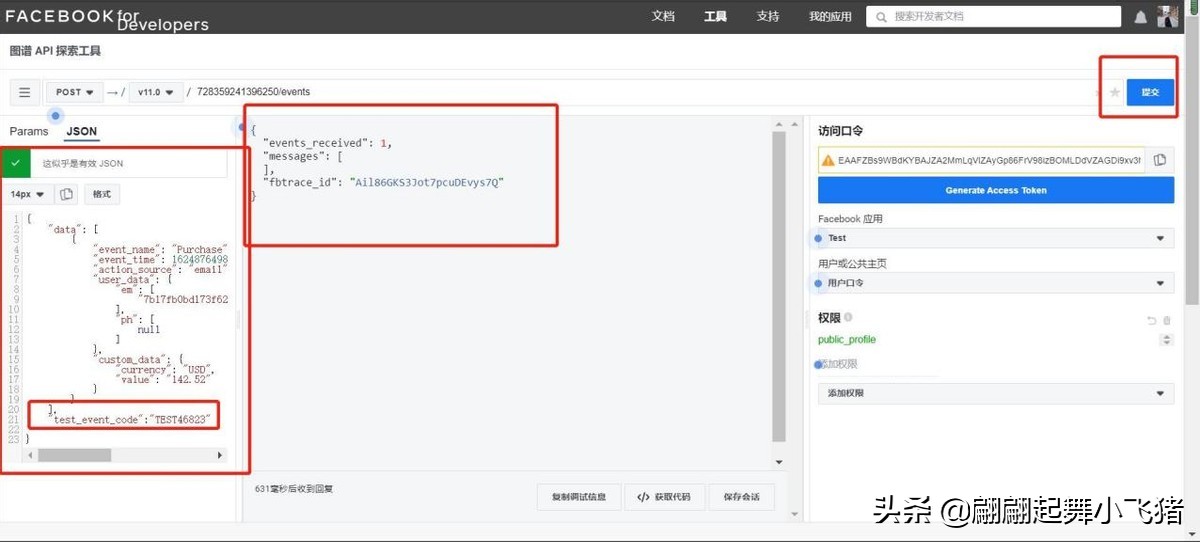The height and width of the screenshot is (542, 1200).
Task: Click the token warning triangle icon
Action: pos(828,160)
